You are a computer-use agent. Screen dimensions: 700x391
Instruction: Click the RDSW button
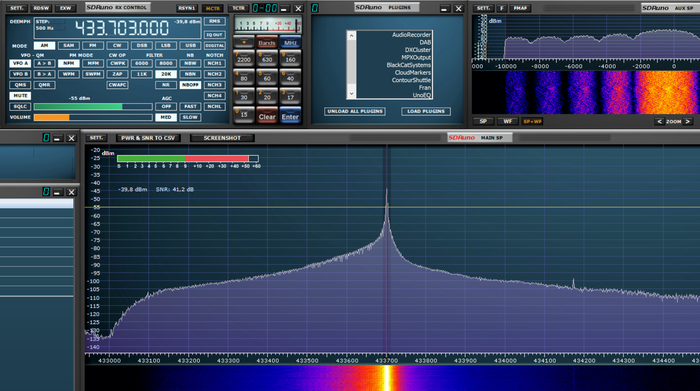42,8
